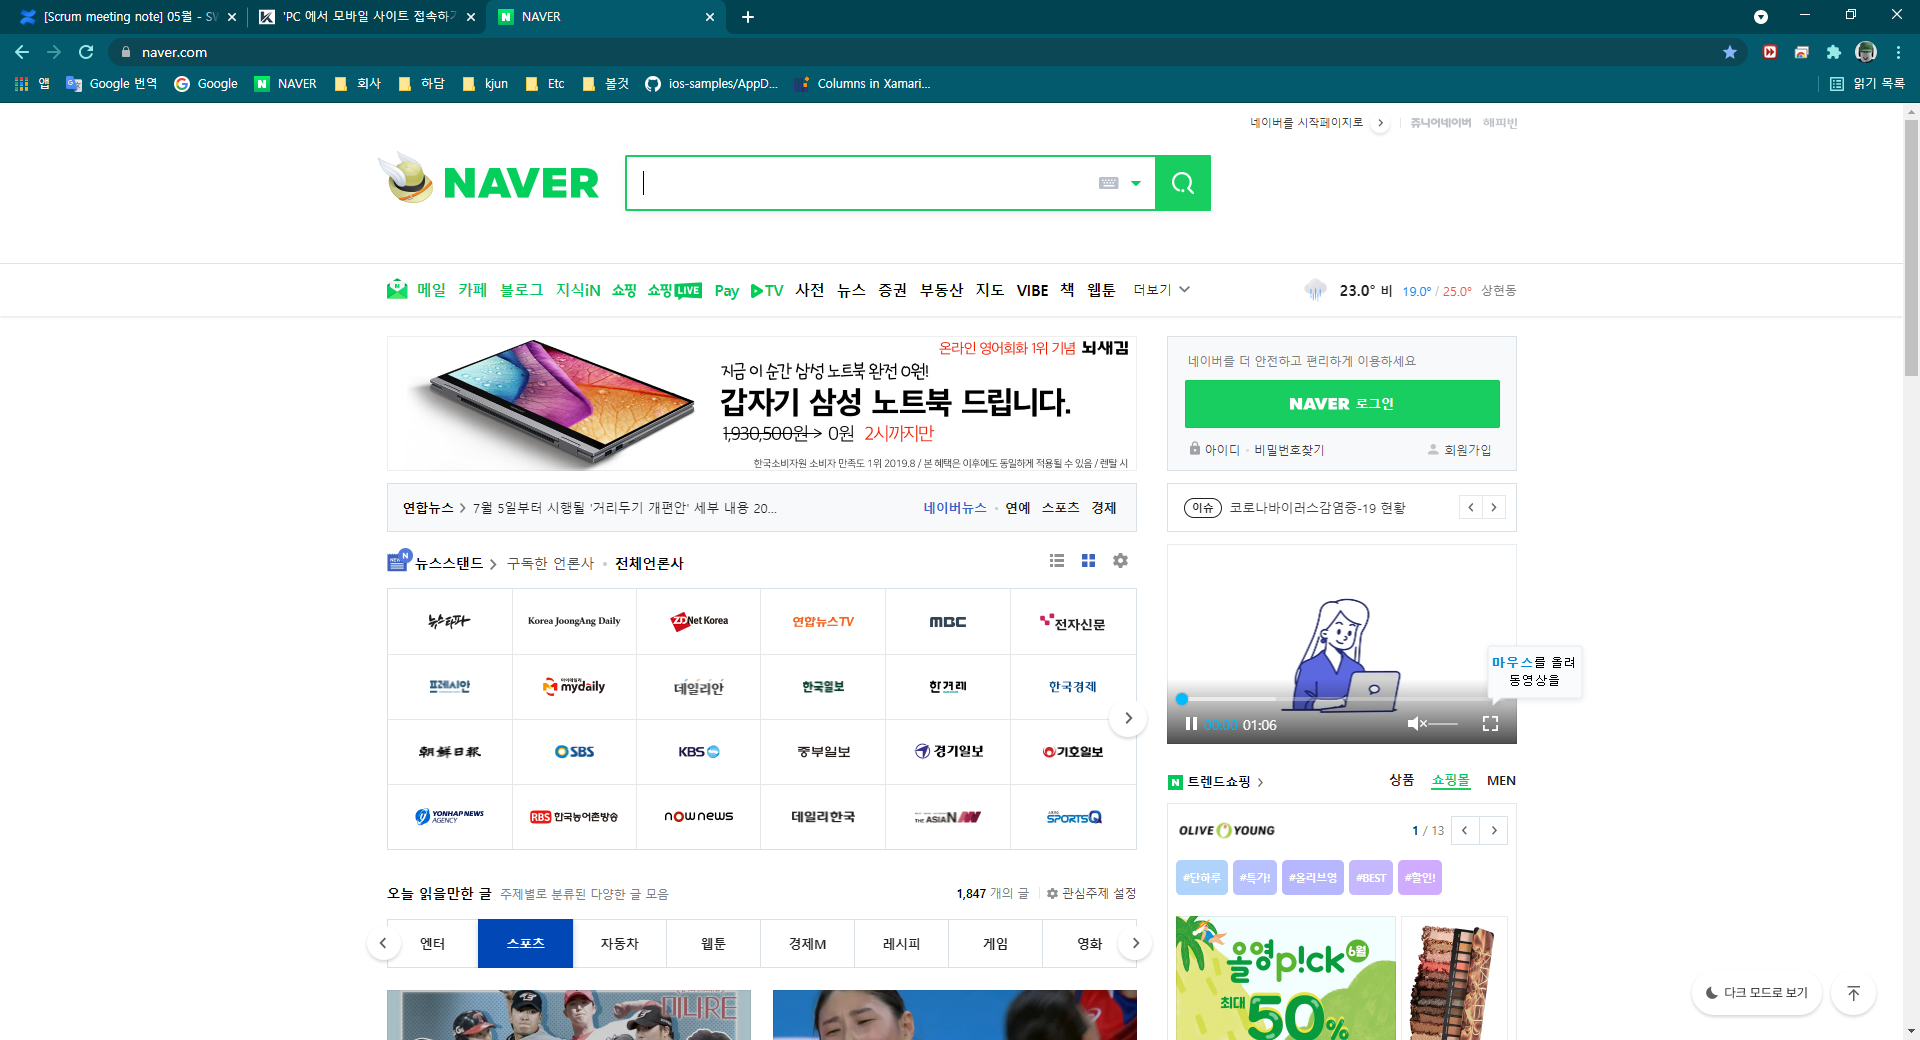Click the #특가! hashtag tag

(x=1255, y=878)
